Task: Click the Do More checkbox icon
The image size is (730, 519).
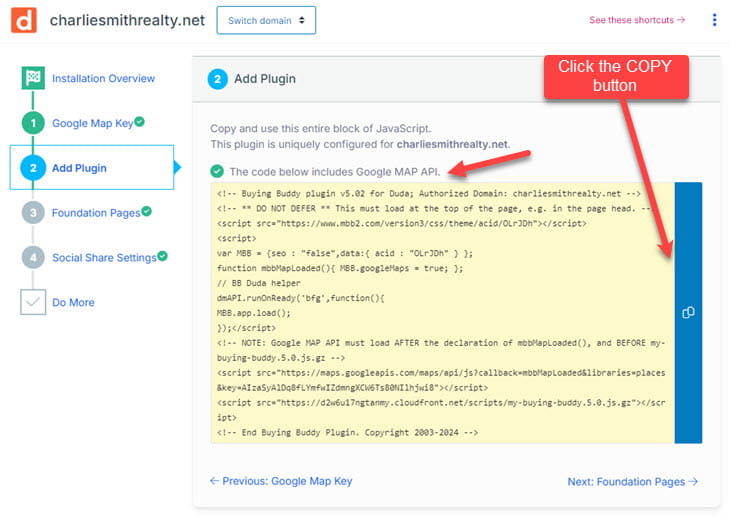Action: tap(33, 302)
